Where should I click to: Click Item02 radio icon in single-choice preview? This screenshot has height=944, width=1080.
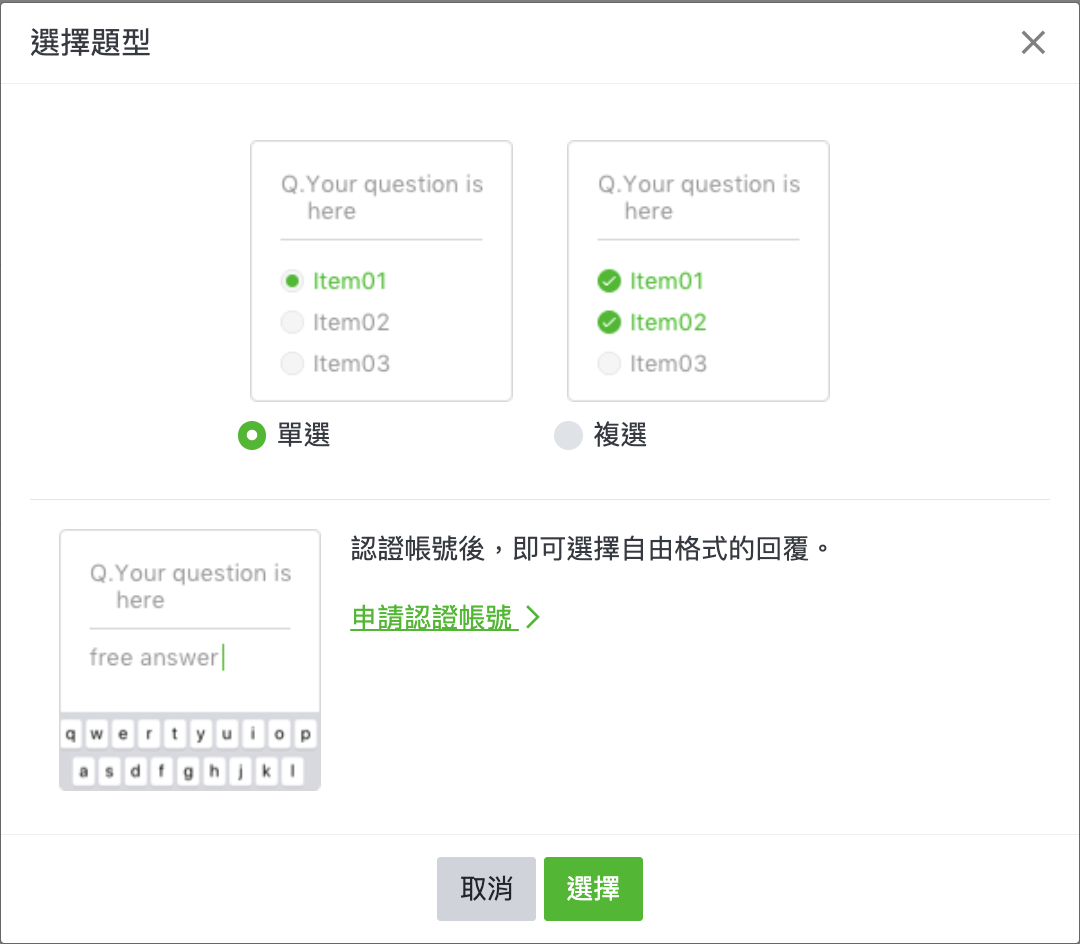pos(292,322)
